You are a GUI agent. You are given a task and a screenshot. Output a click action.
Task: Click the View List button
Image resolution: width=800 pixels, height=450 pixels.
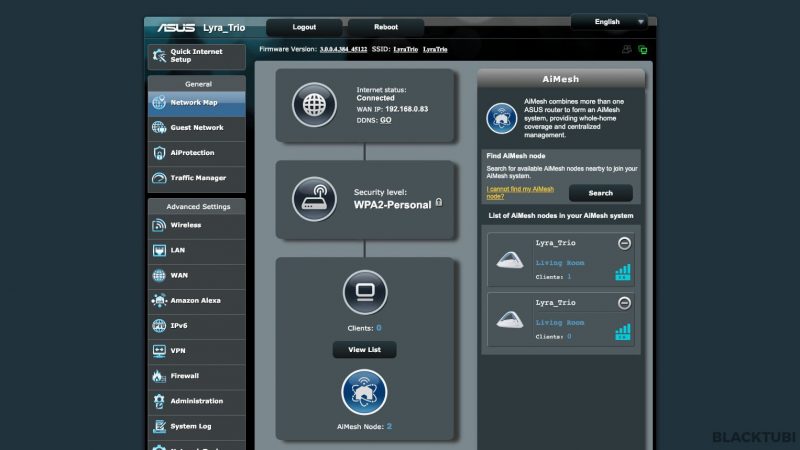(x=364, y=350)
